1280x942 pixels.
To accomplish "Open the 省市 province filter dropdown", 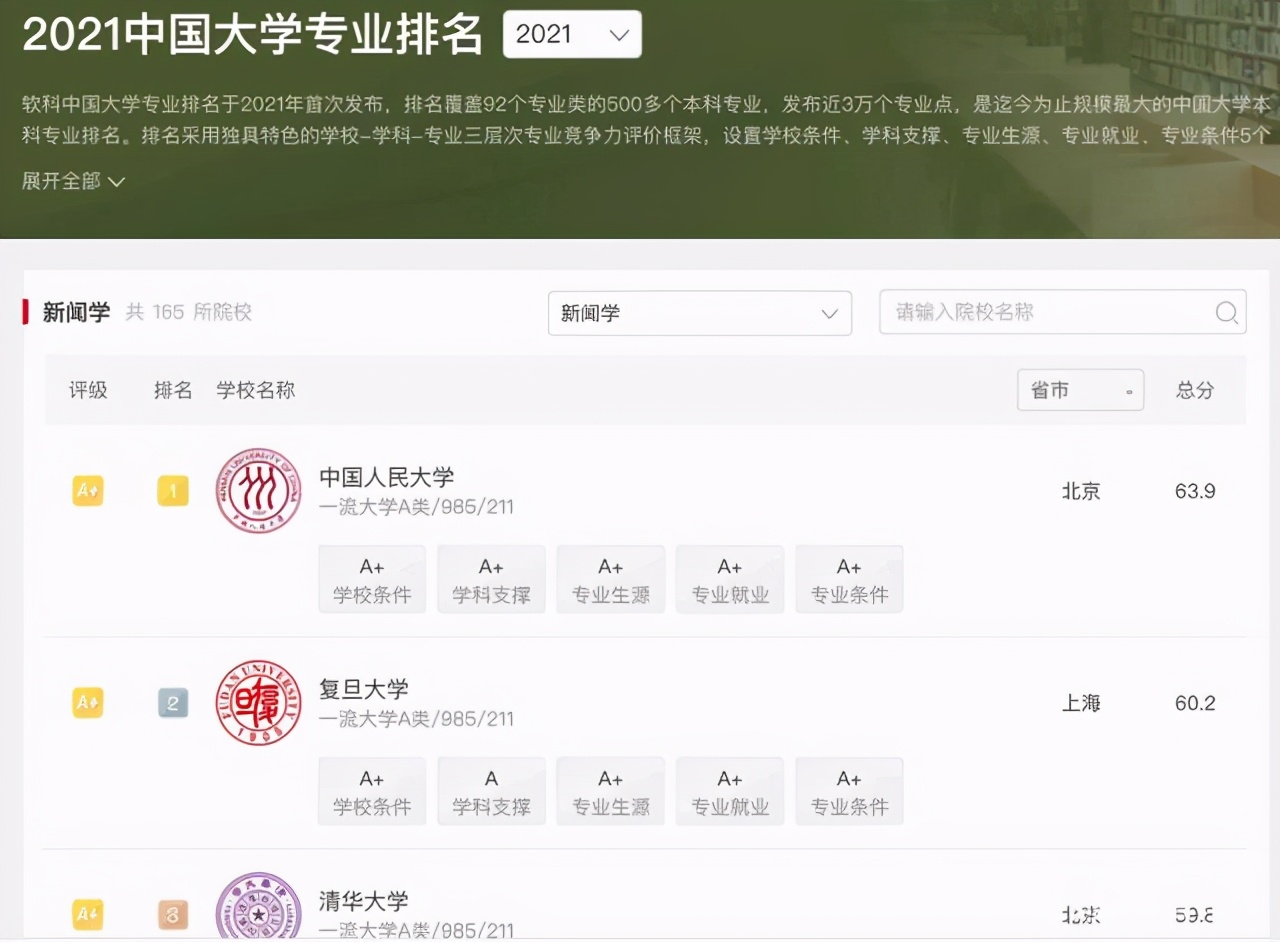I will (x=1080, y=390).
